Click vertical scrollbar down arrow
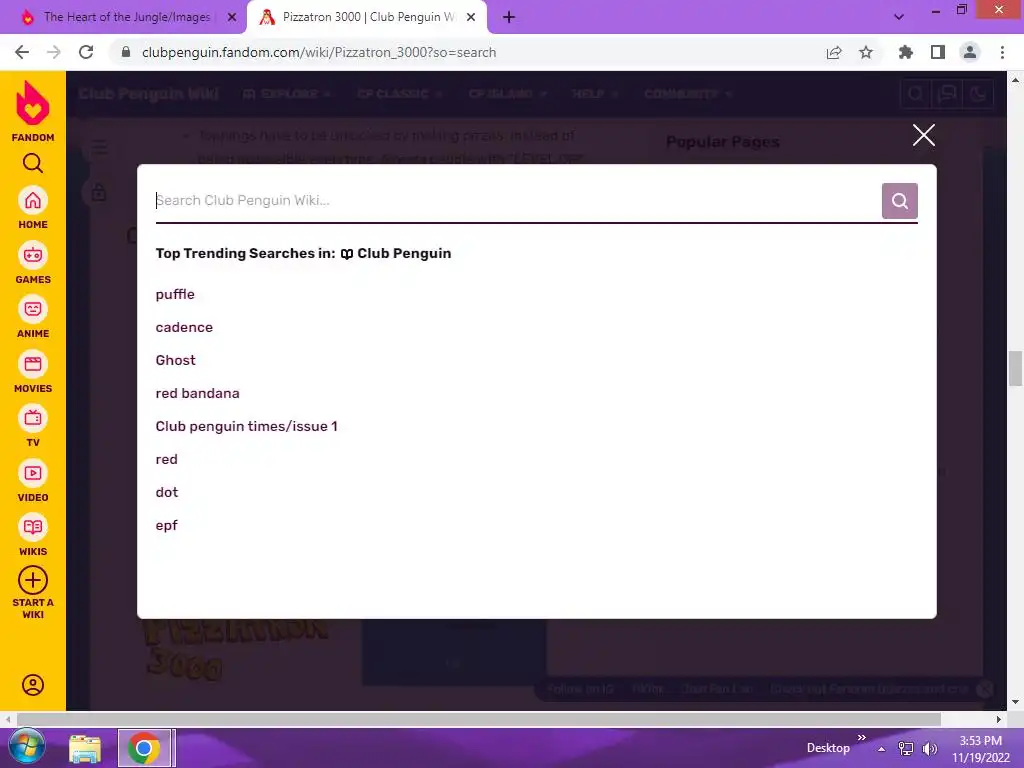Viewport: 1024px width, 768px height. [1015, 702]
